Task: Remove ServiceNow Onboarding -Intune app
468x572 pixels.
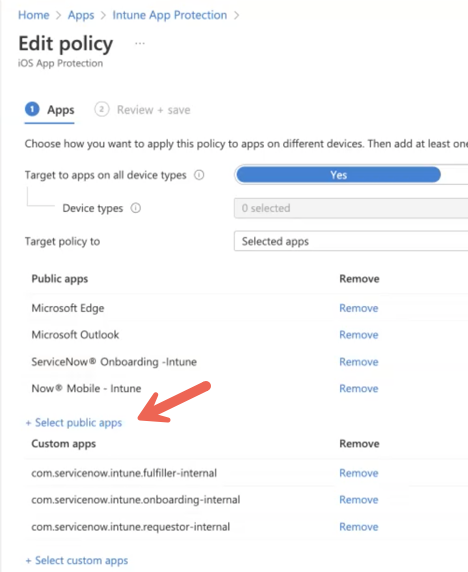Action: click(x=359, y=362)
